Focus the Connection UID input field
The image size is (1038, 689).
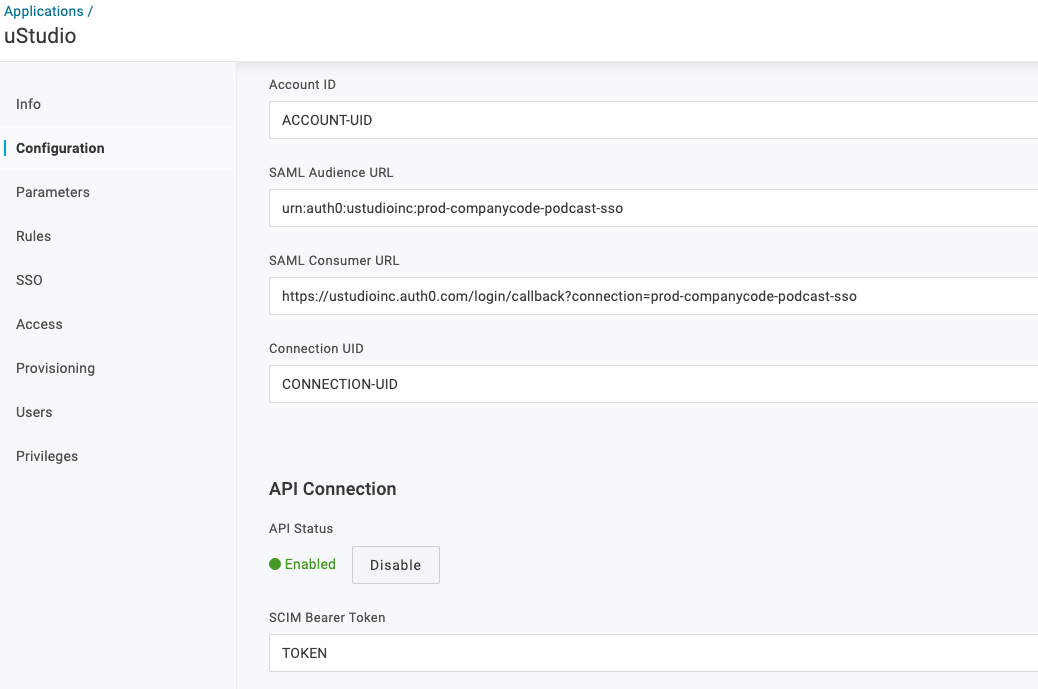click(653, 384)
